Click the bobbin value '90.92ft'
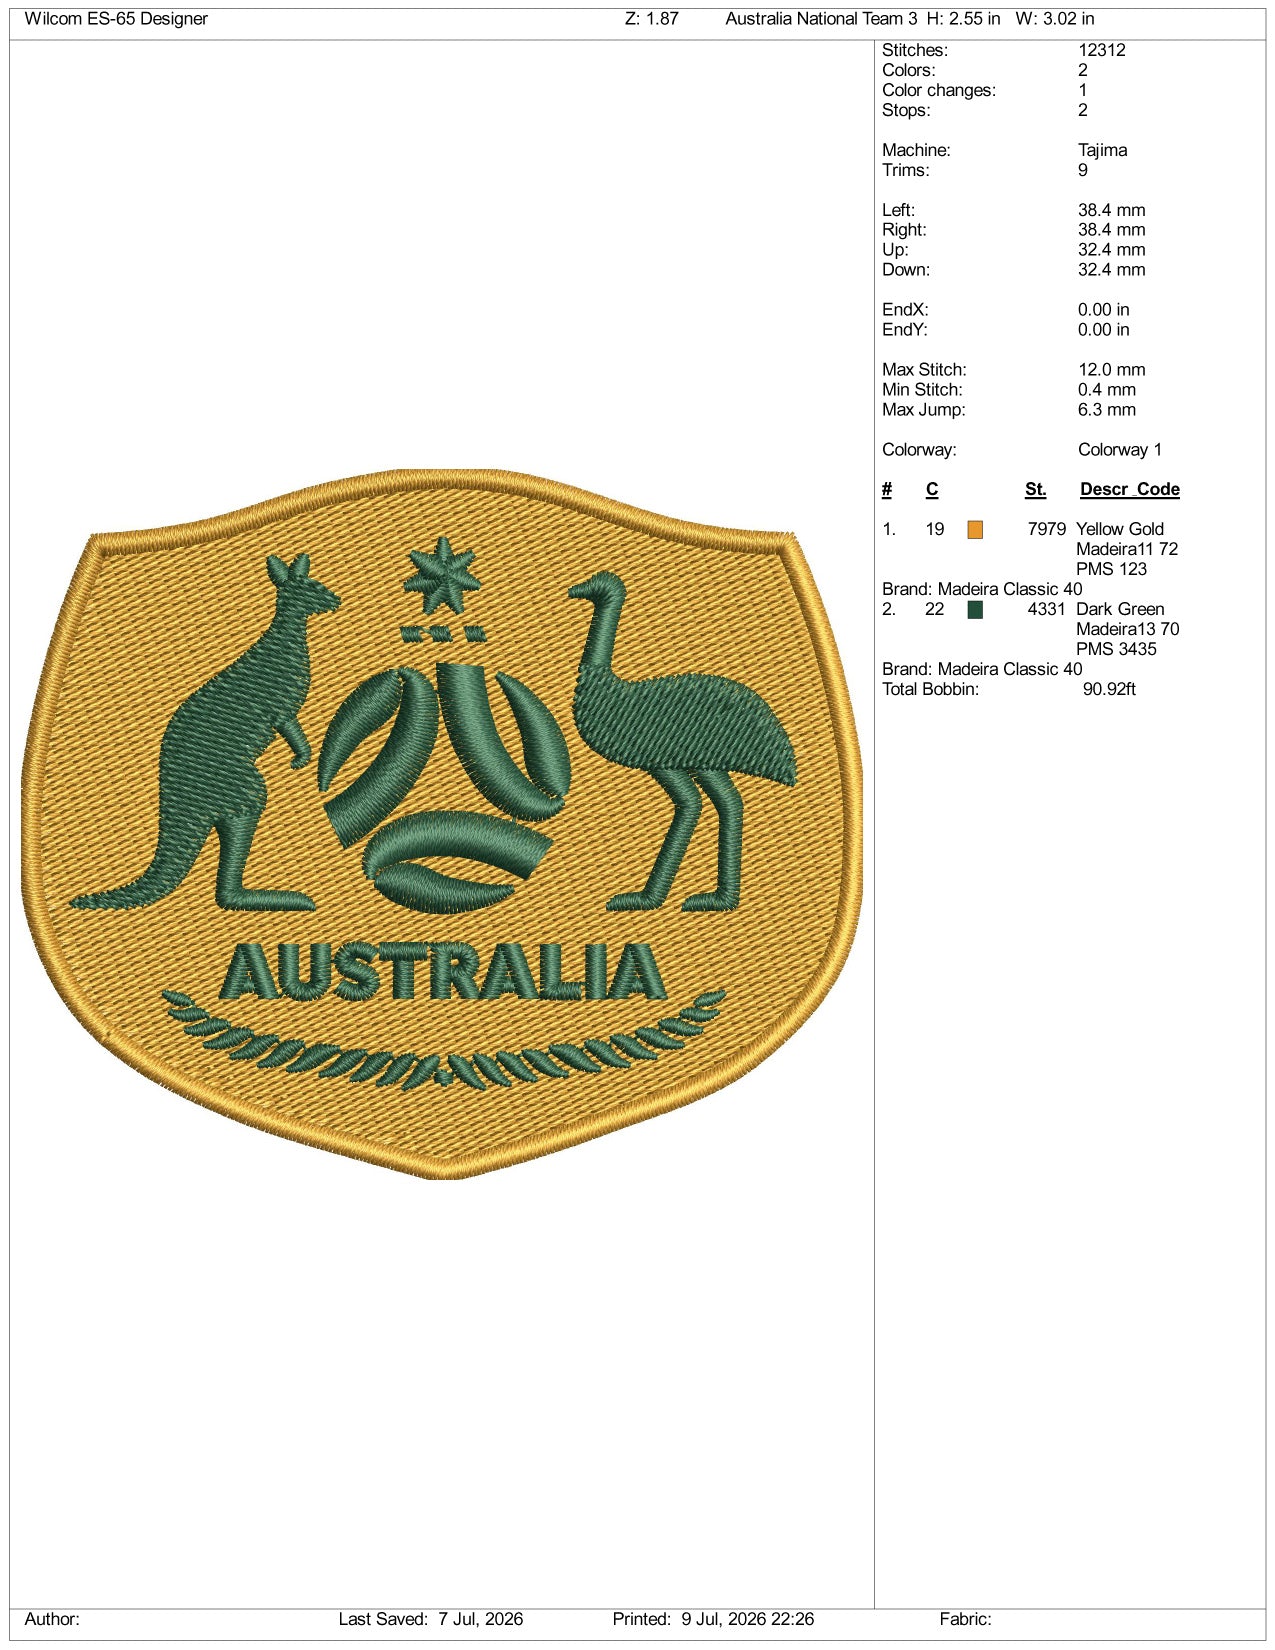This screenshot has width=1275, height=1650. (x=1109, y=690)
